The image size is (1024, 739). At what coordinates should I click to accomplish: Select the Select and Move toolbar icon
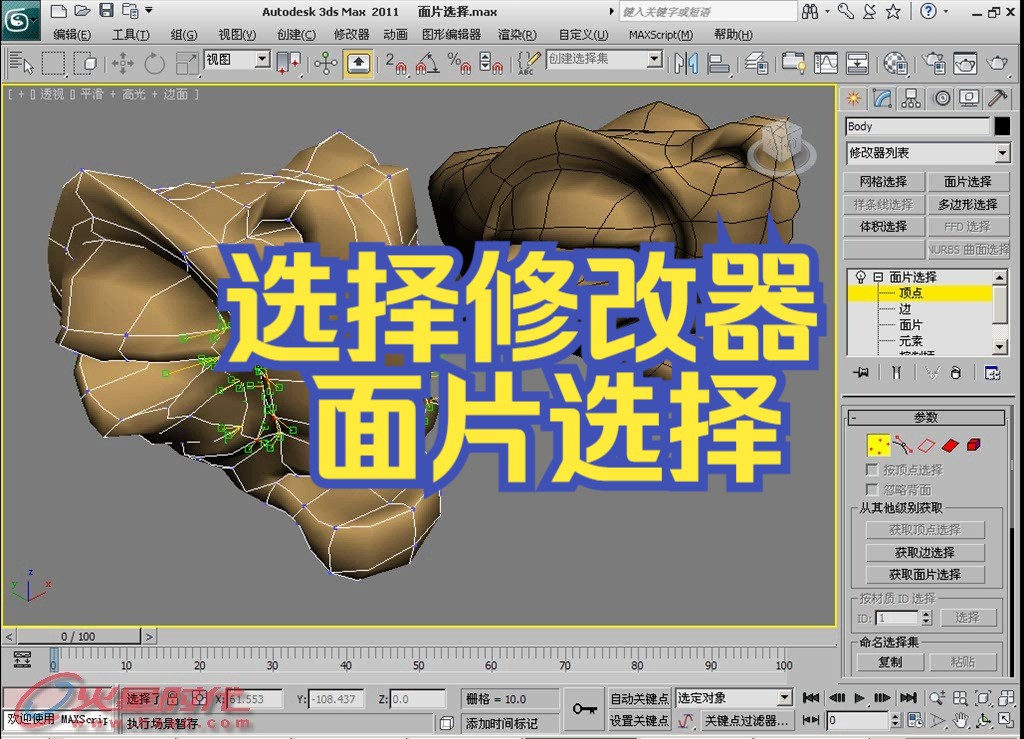pyautogui.click(x=122, y=65)
